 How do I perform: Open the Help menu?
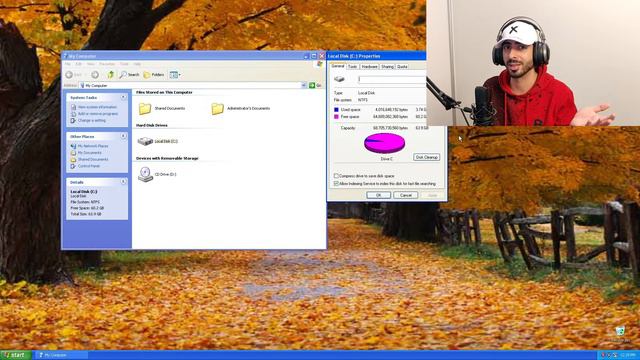137,64
